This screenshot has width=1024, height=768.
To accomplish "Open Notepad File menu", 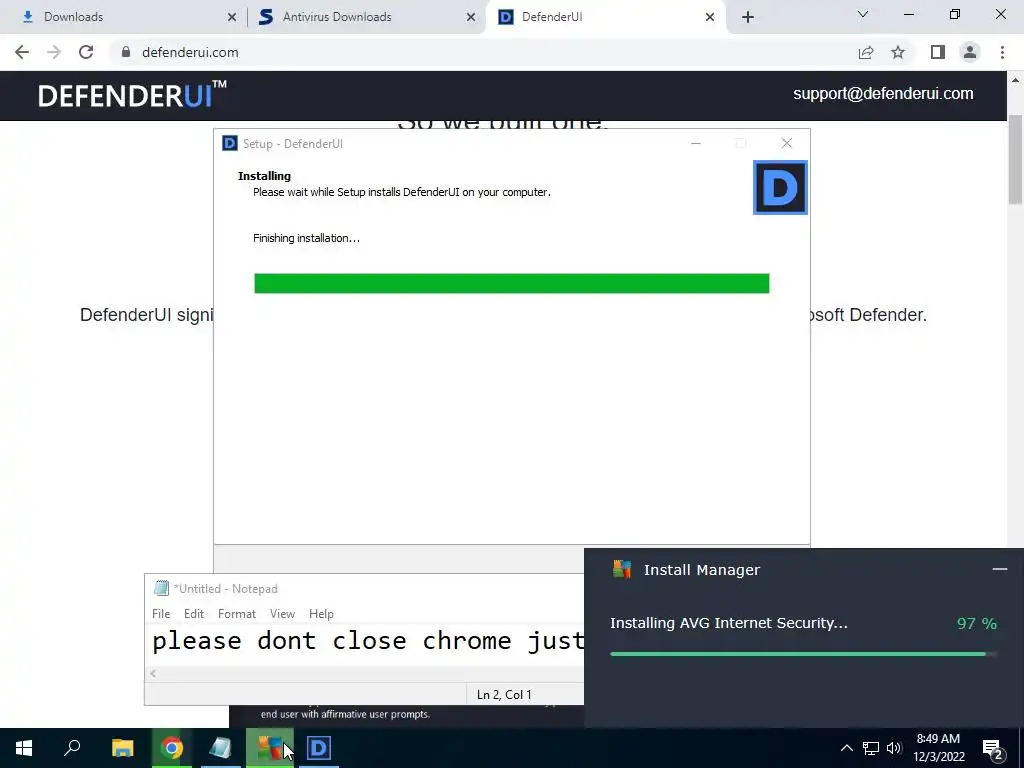I will [x=161, y=614].
